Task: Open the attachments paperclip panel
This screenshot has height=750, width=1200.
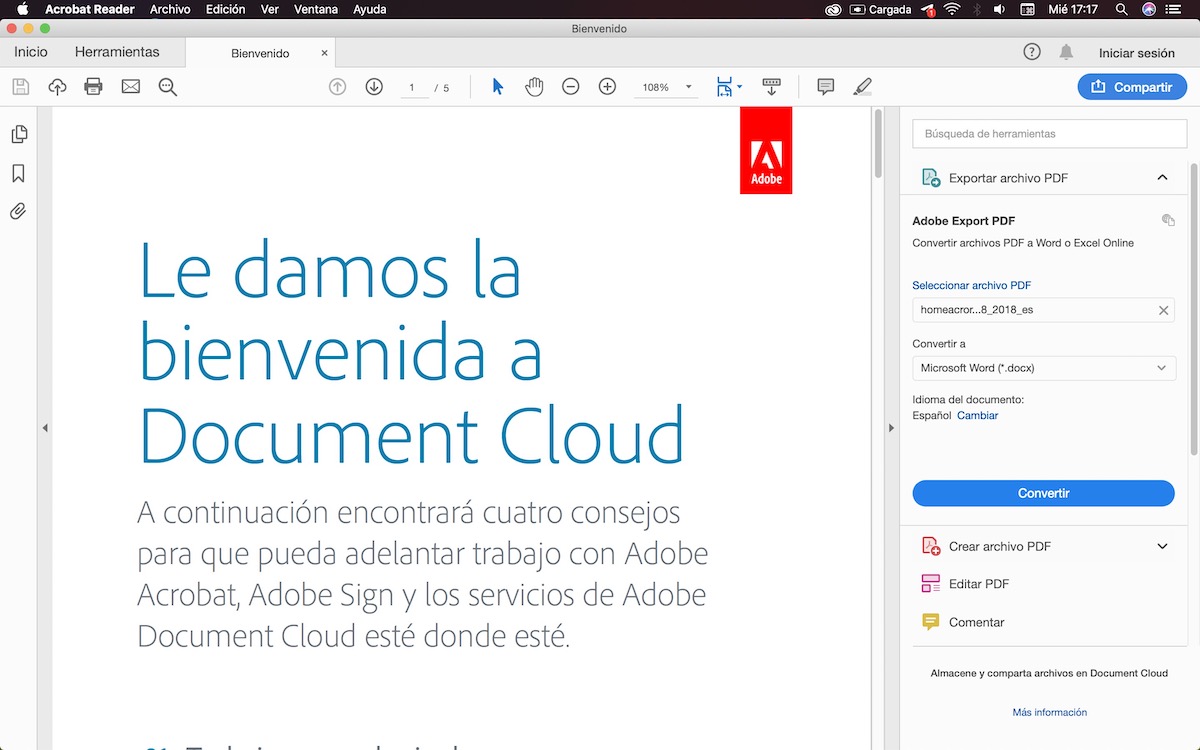Action: pos(18,212)
